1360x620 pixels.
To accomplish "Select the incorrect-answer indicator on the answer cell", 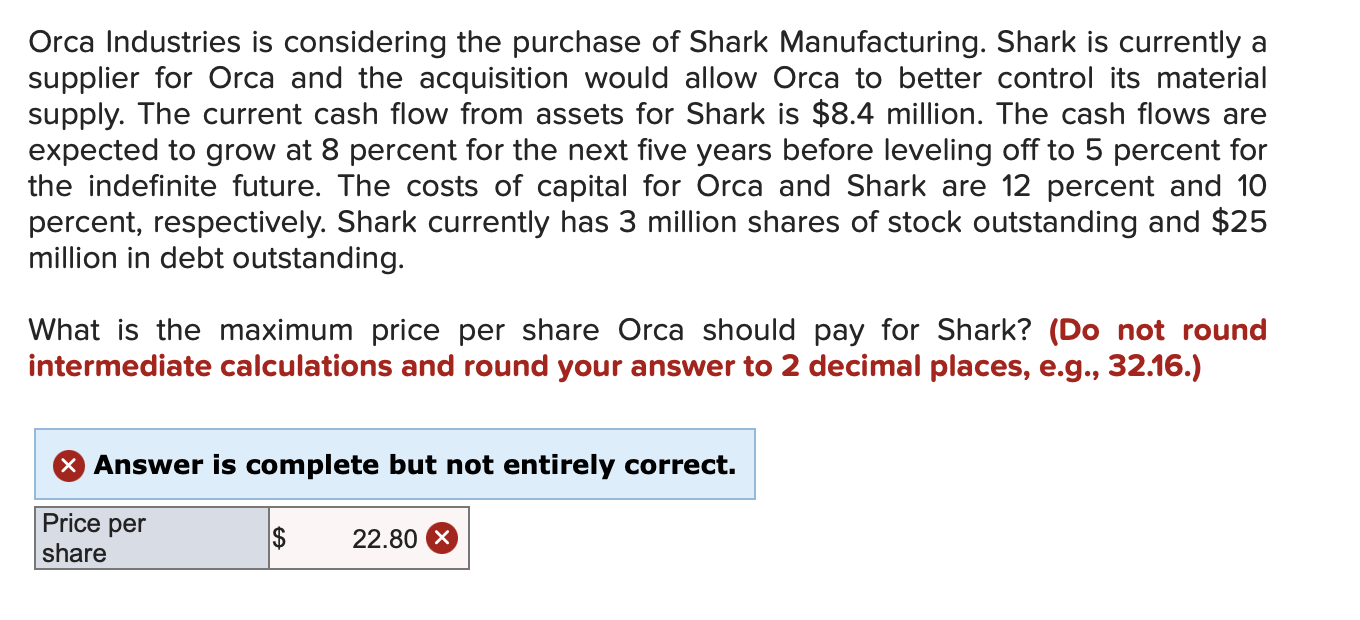I will point(444,538).
